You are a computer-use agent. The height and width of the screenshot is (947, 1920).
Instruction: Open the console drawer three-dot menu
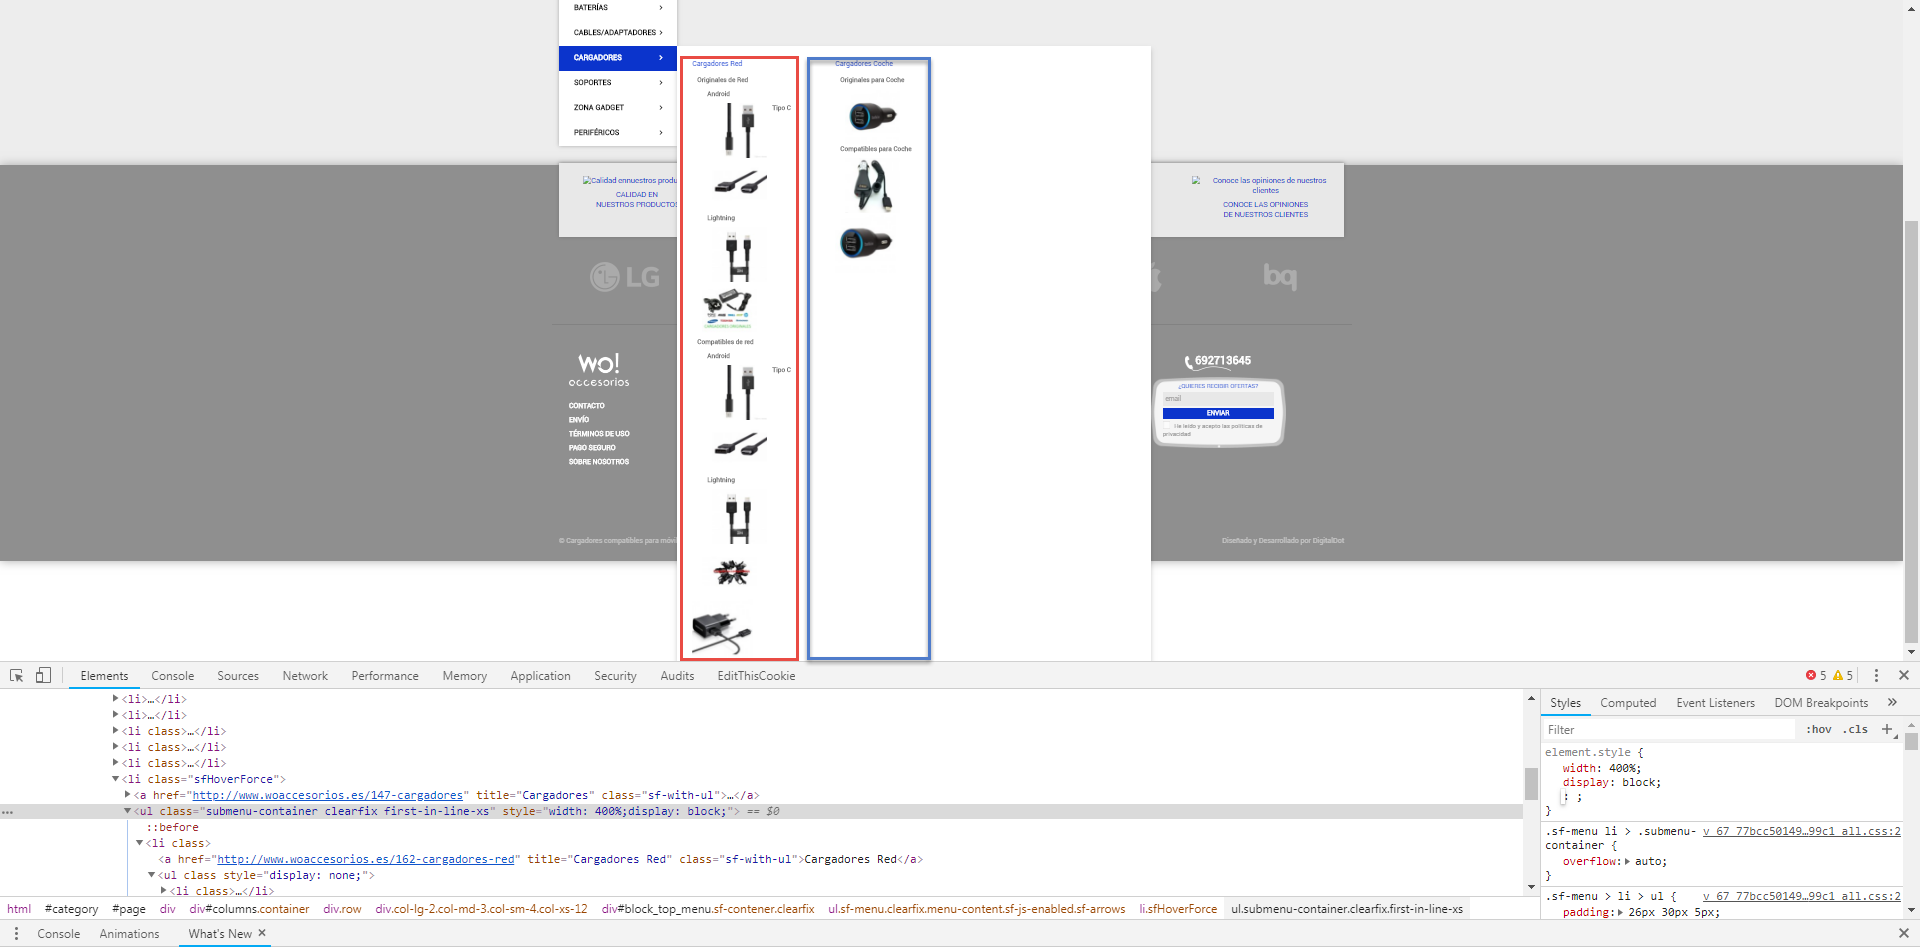point(16,934)
